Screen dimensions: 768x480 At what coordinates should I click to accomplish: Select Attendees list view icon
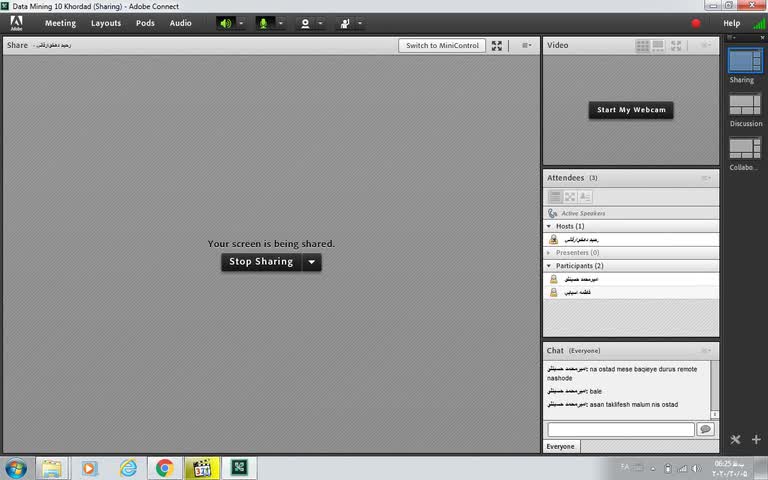555,197
